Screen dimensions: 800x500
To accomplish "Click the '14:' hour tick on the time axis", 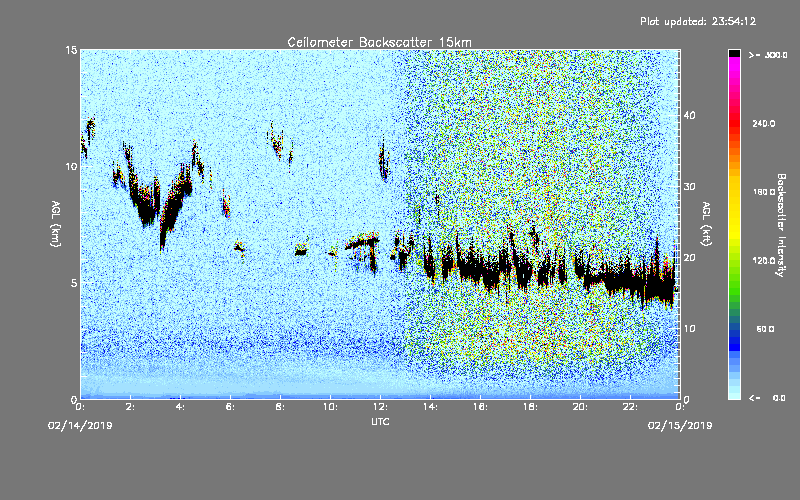I will coord(431,407).
